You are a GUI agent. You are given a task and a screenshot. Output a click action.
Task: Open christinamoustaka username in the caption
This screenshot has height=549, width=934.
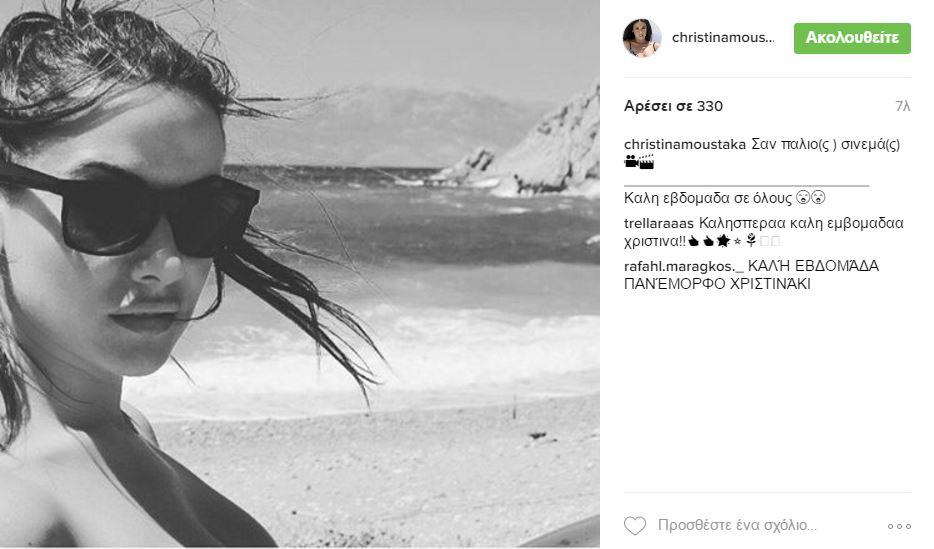[x=685, y=145]
